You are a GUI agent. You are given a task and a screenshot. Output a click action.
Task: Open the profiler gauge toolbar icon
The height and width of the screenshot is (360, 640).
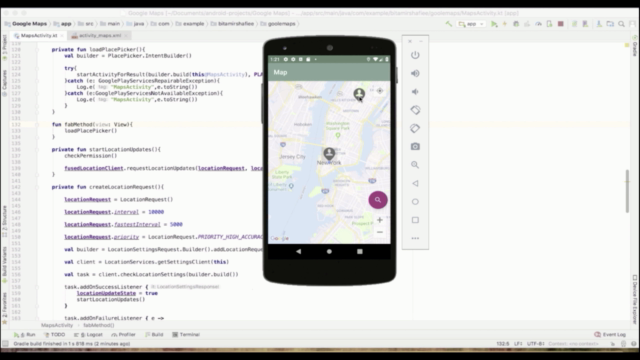click(538, 24)
